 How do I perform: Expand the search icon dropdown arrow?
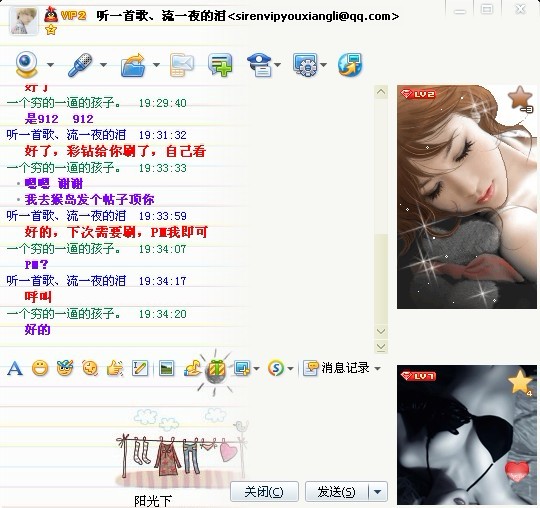pos(290,369)
